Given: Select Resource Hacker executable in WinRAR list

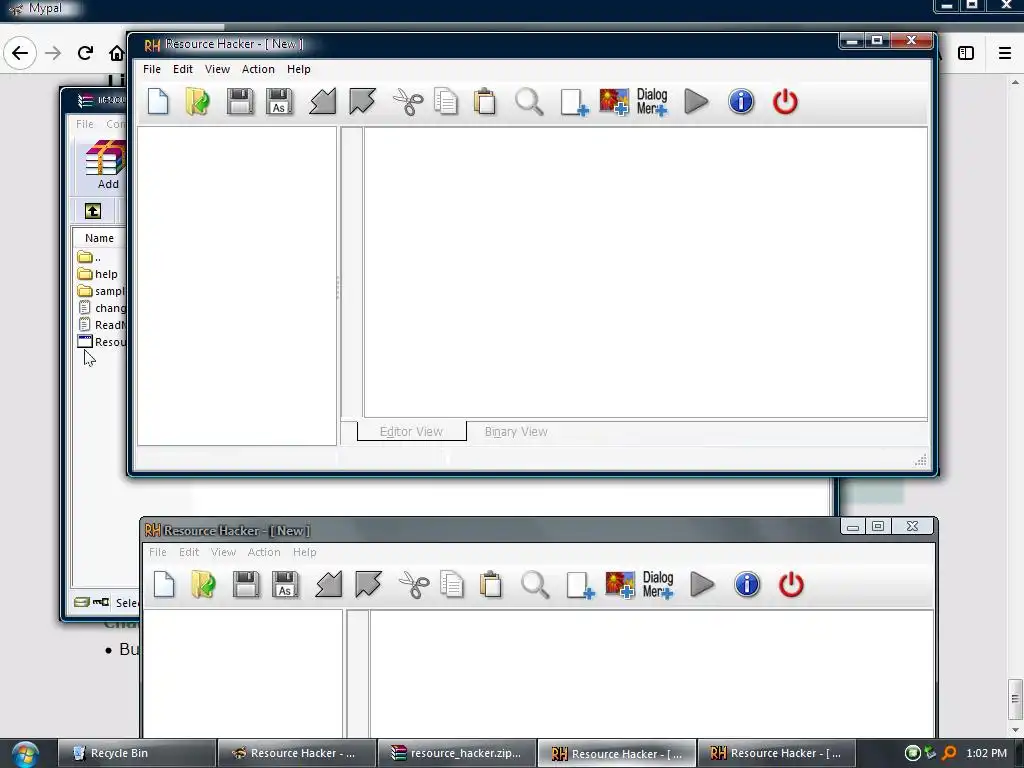Looking at the screenshot, I should click(x=102, y=342).
